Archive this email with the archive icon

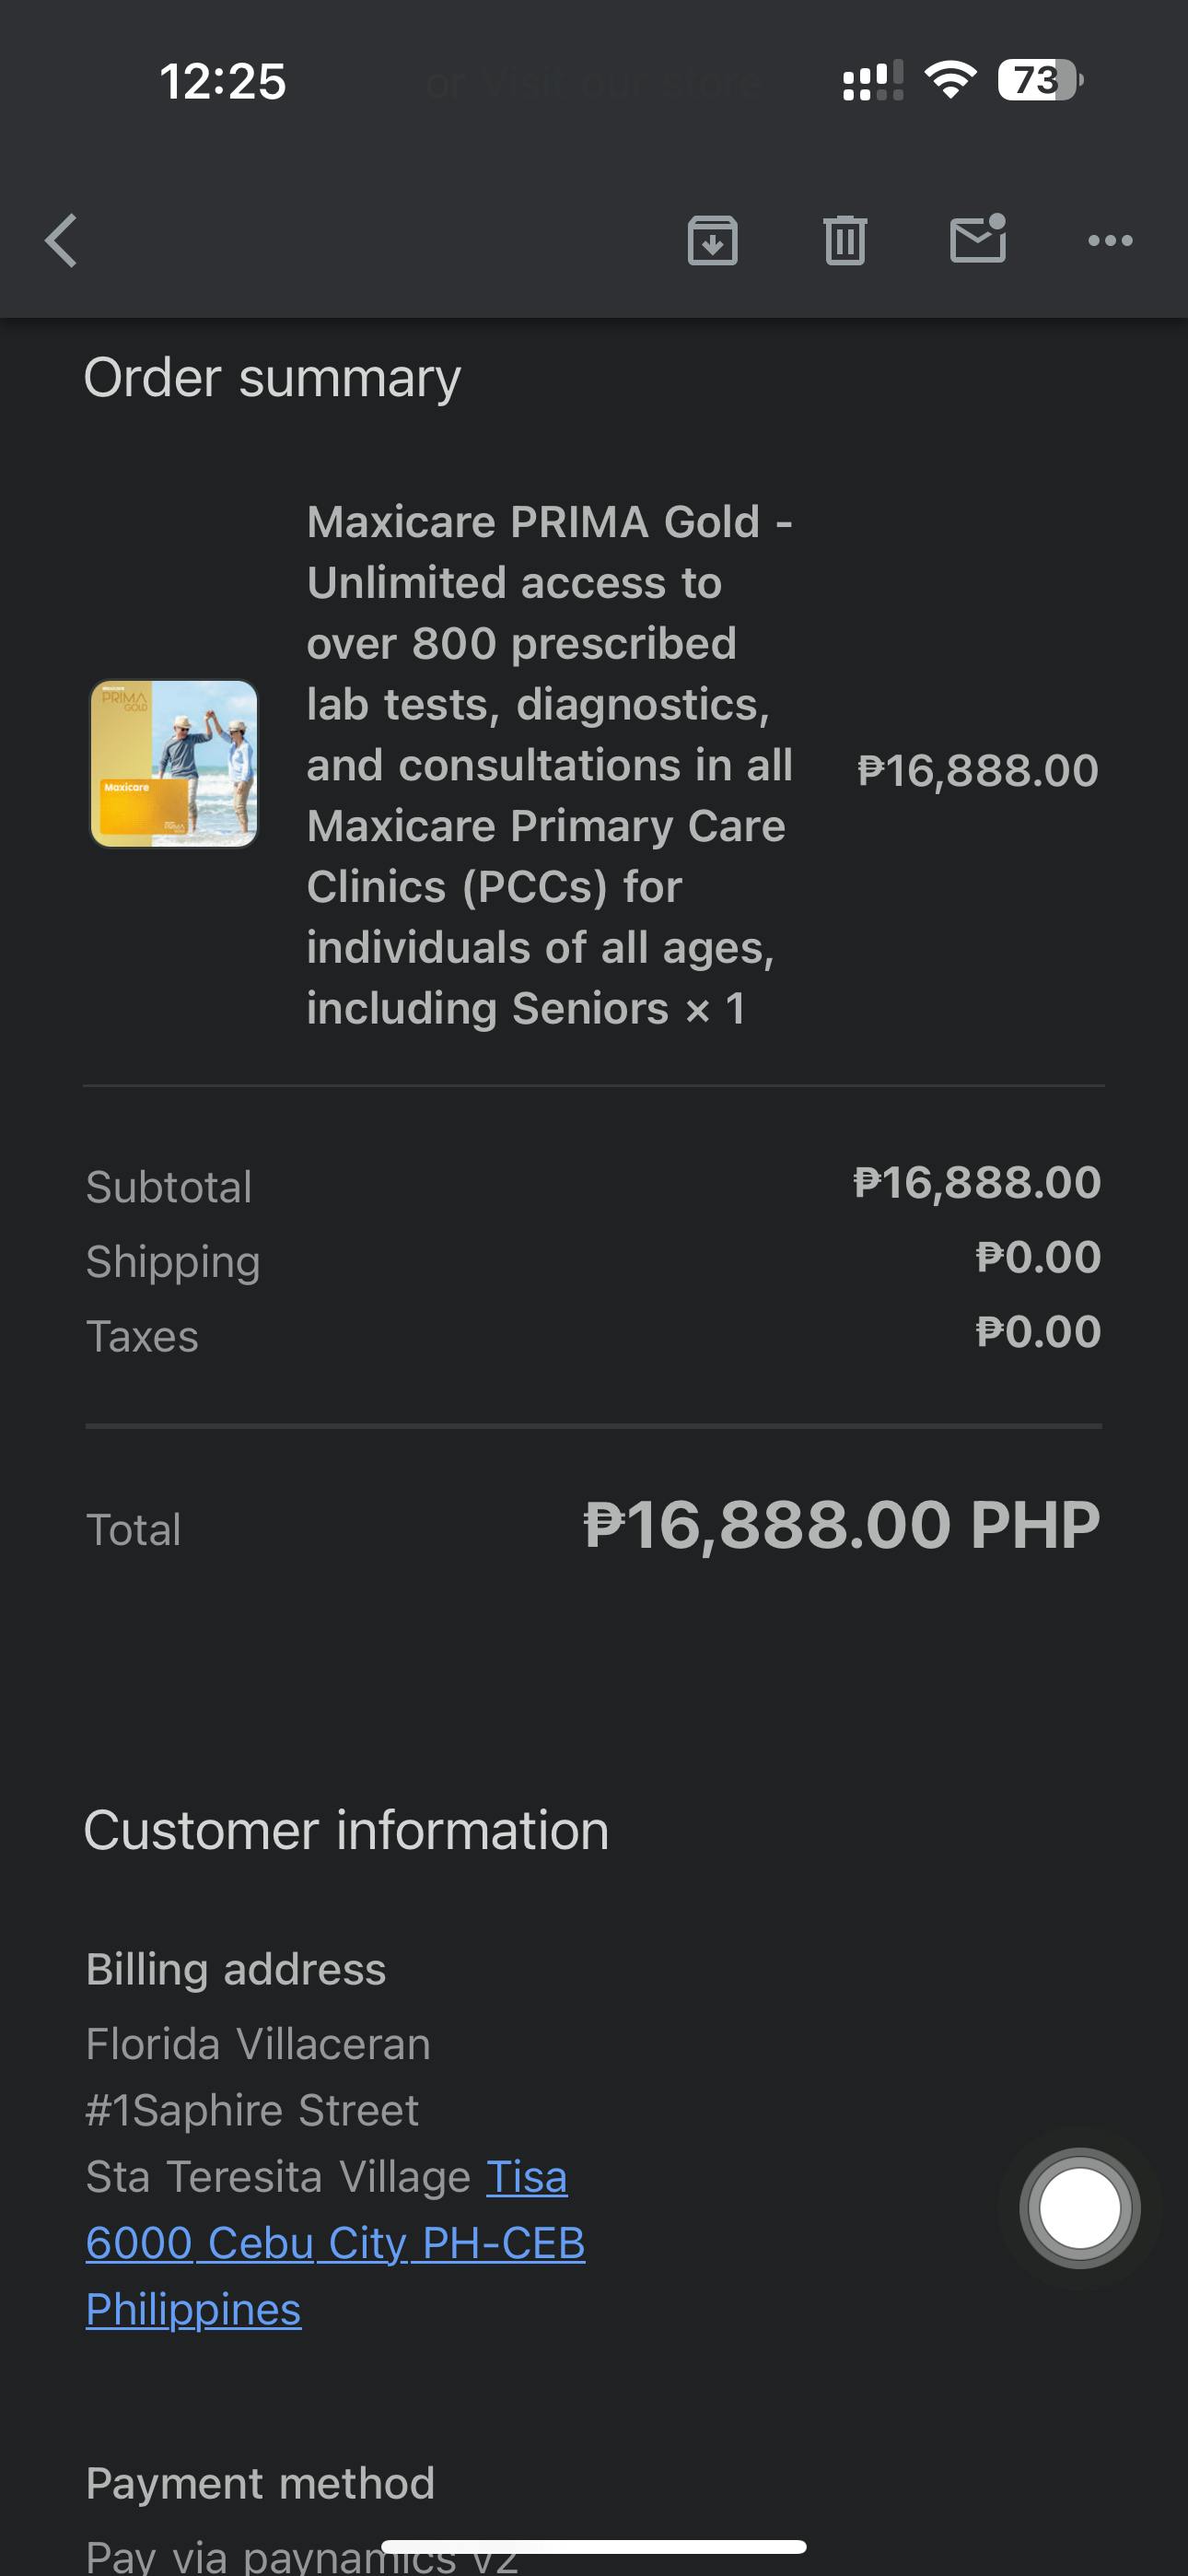click(x=712, y=241)
